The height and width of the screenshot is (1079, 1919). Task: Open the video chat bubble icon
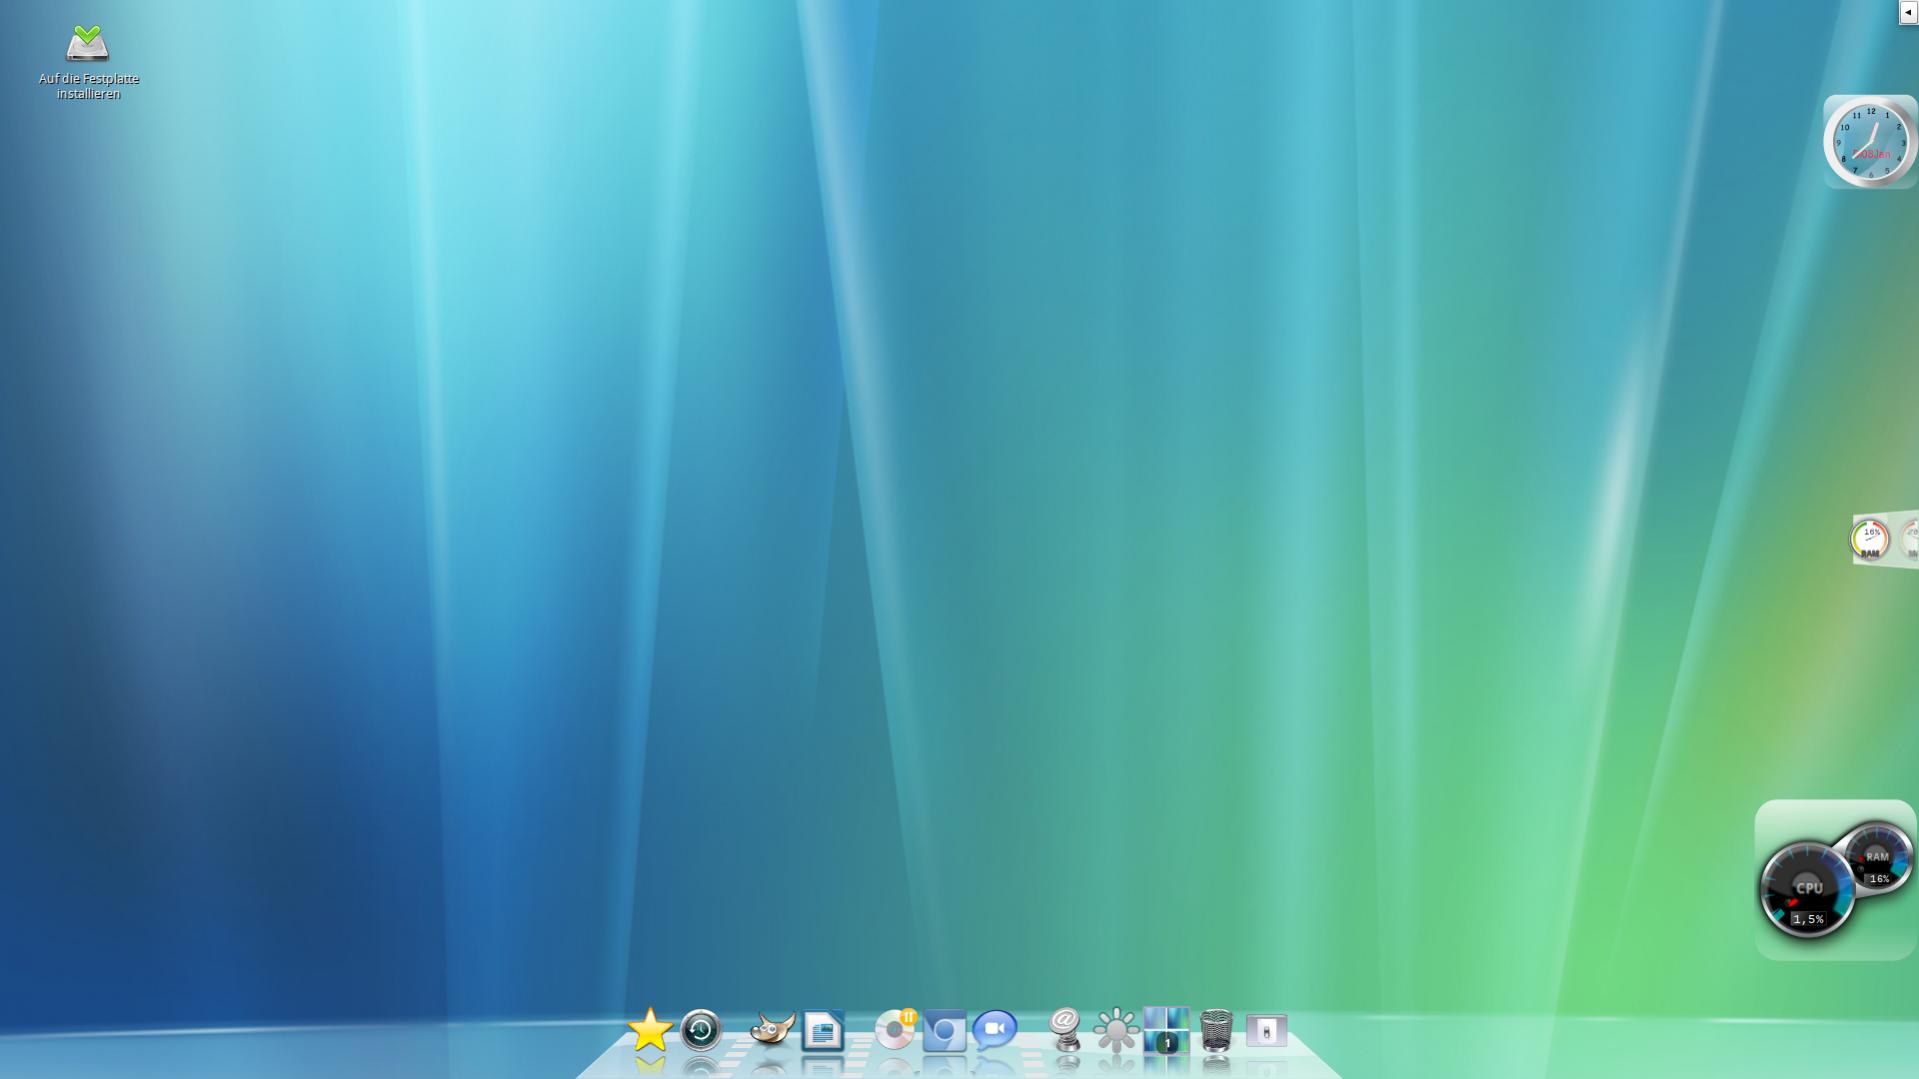(994, 1030)
